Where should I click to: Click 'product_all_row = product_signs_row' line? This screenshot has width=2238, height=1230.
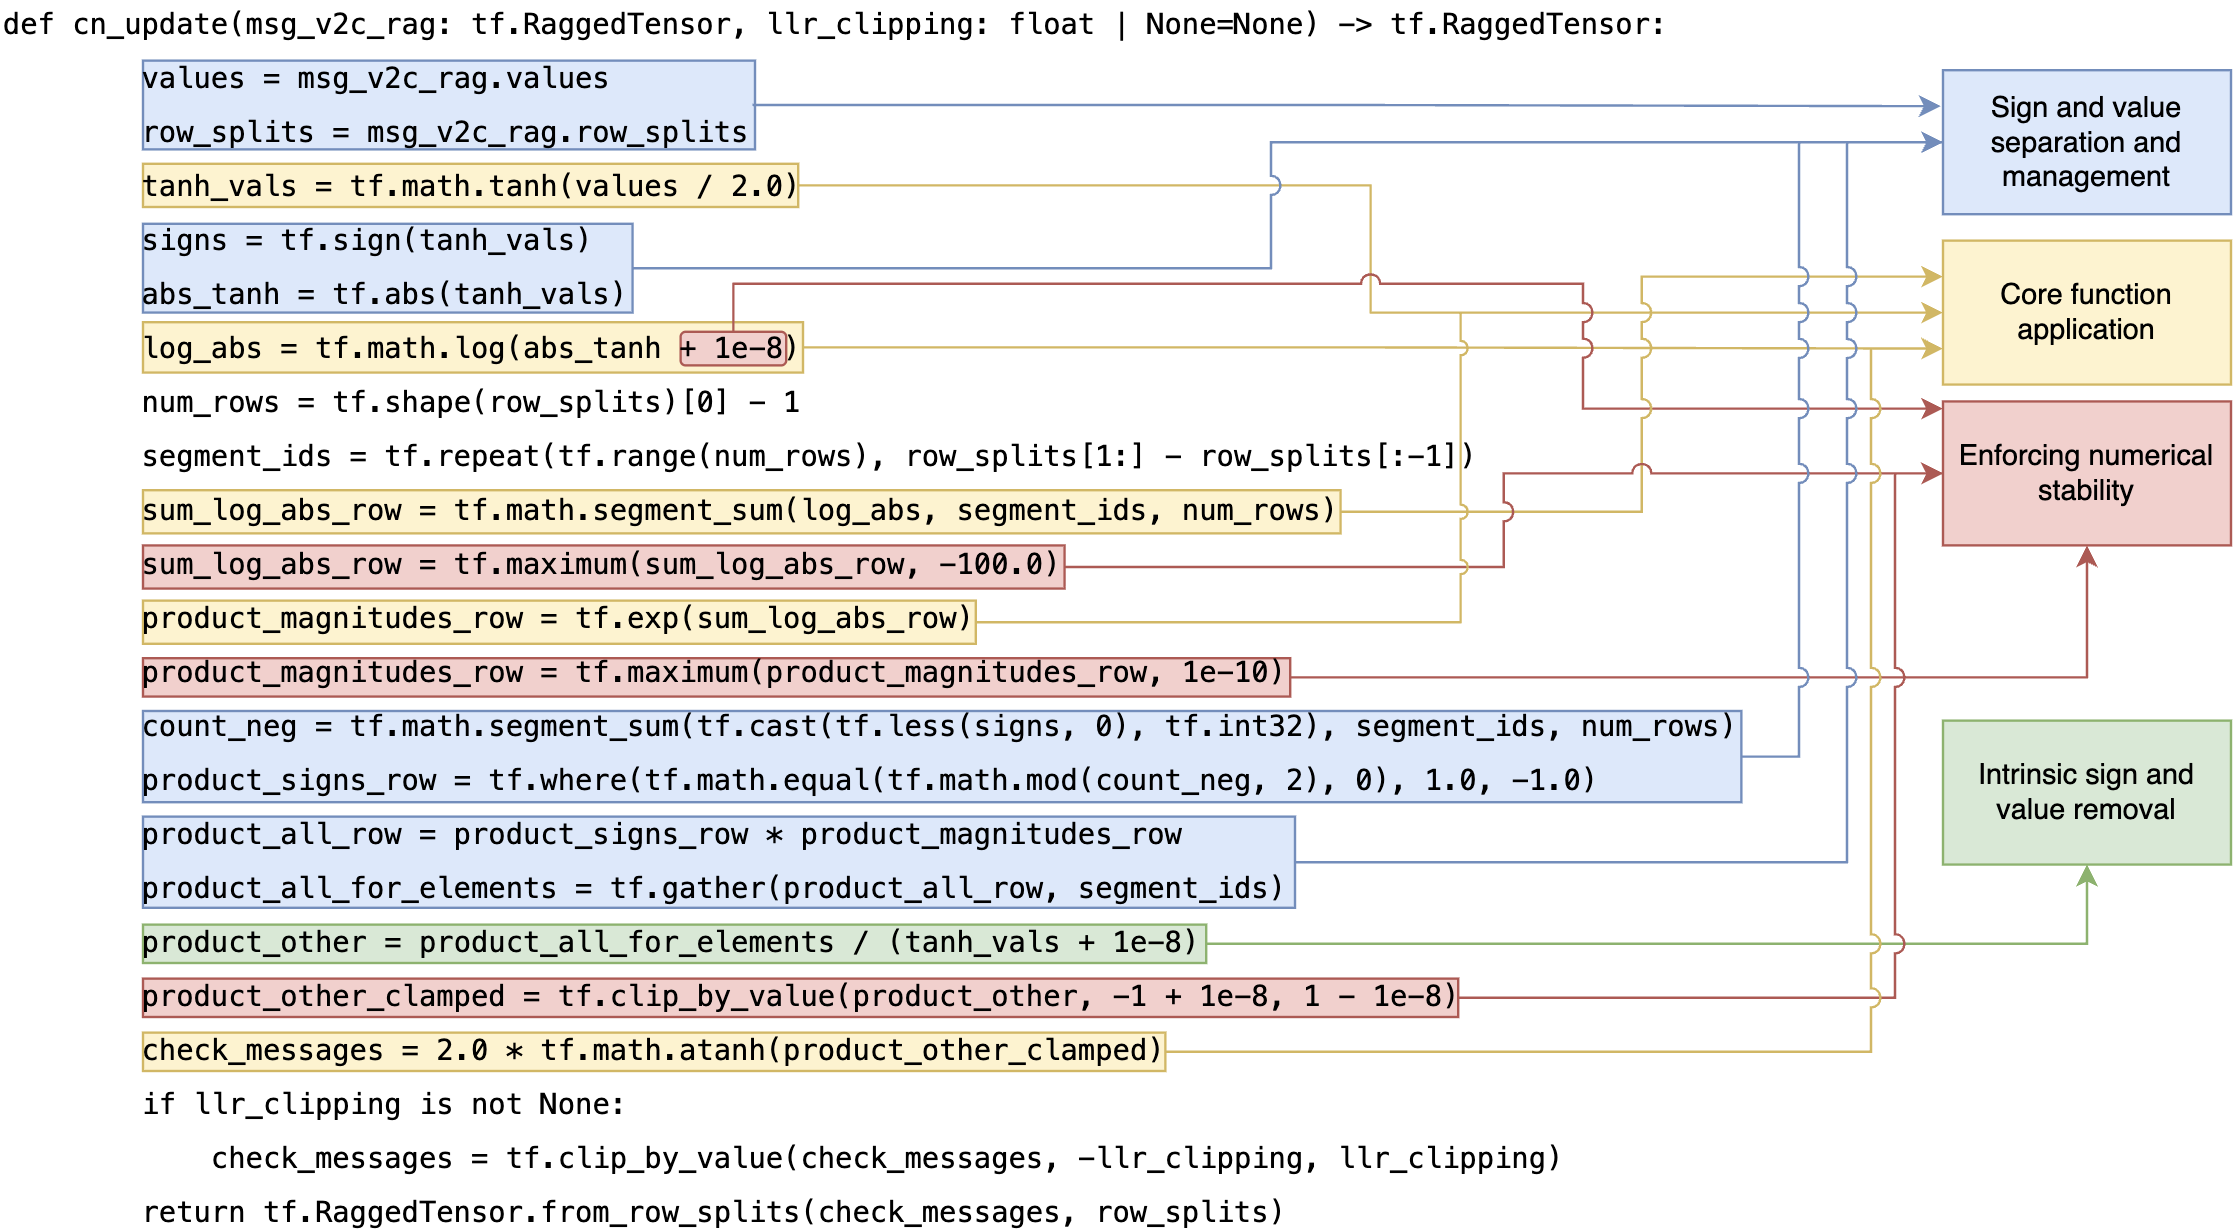[662, 834]
